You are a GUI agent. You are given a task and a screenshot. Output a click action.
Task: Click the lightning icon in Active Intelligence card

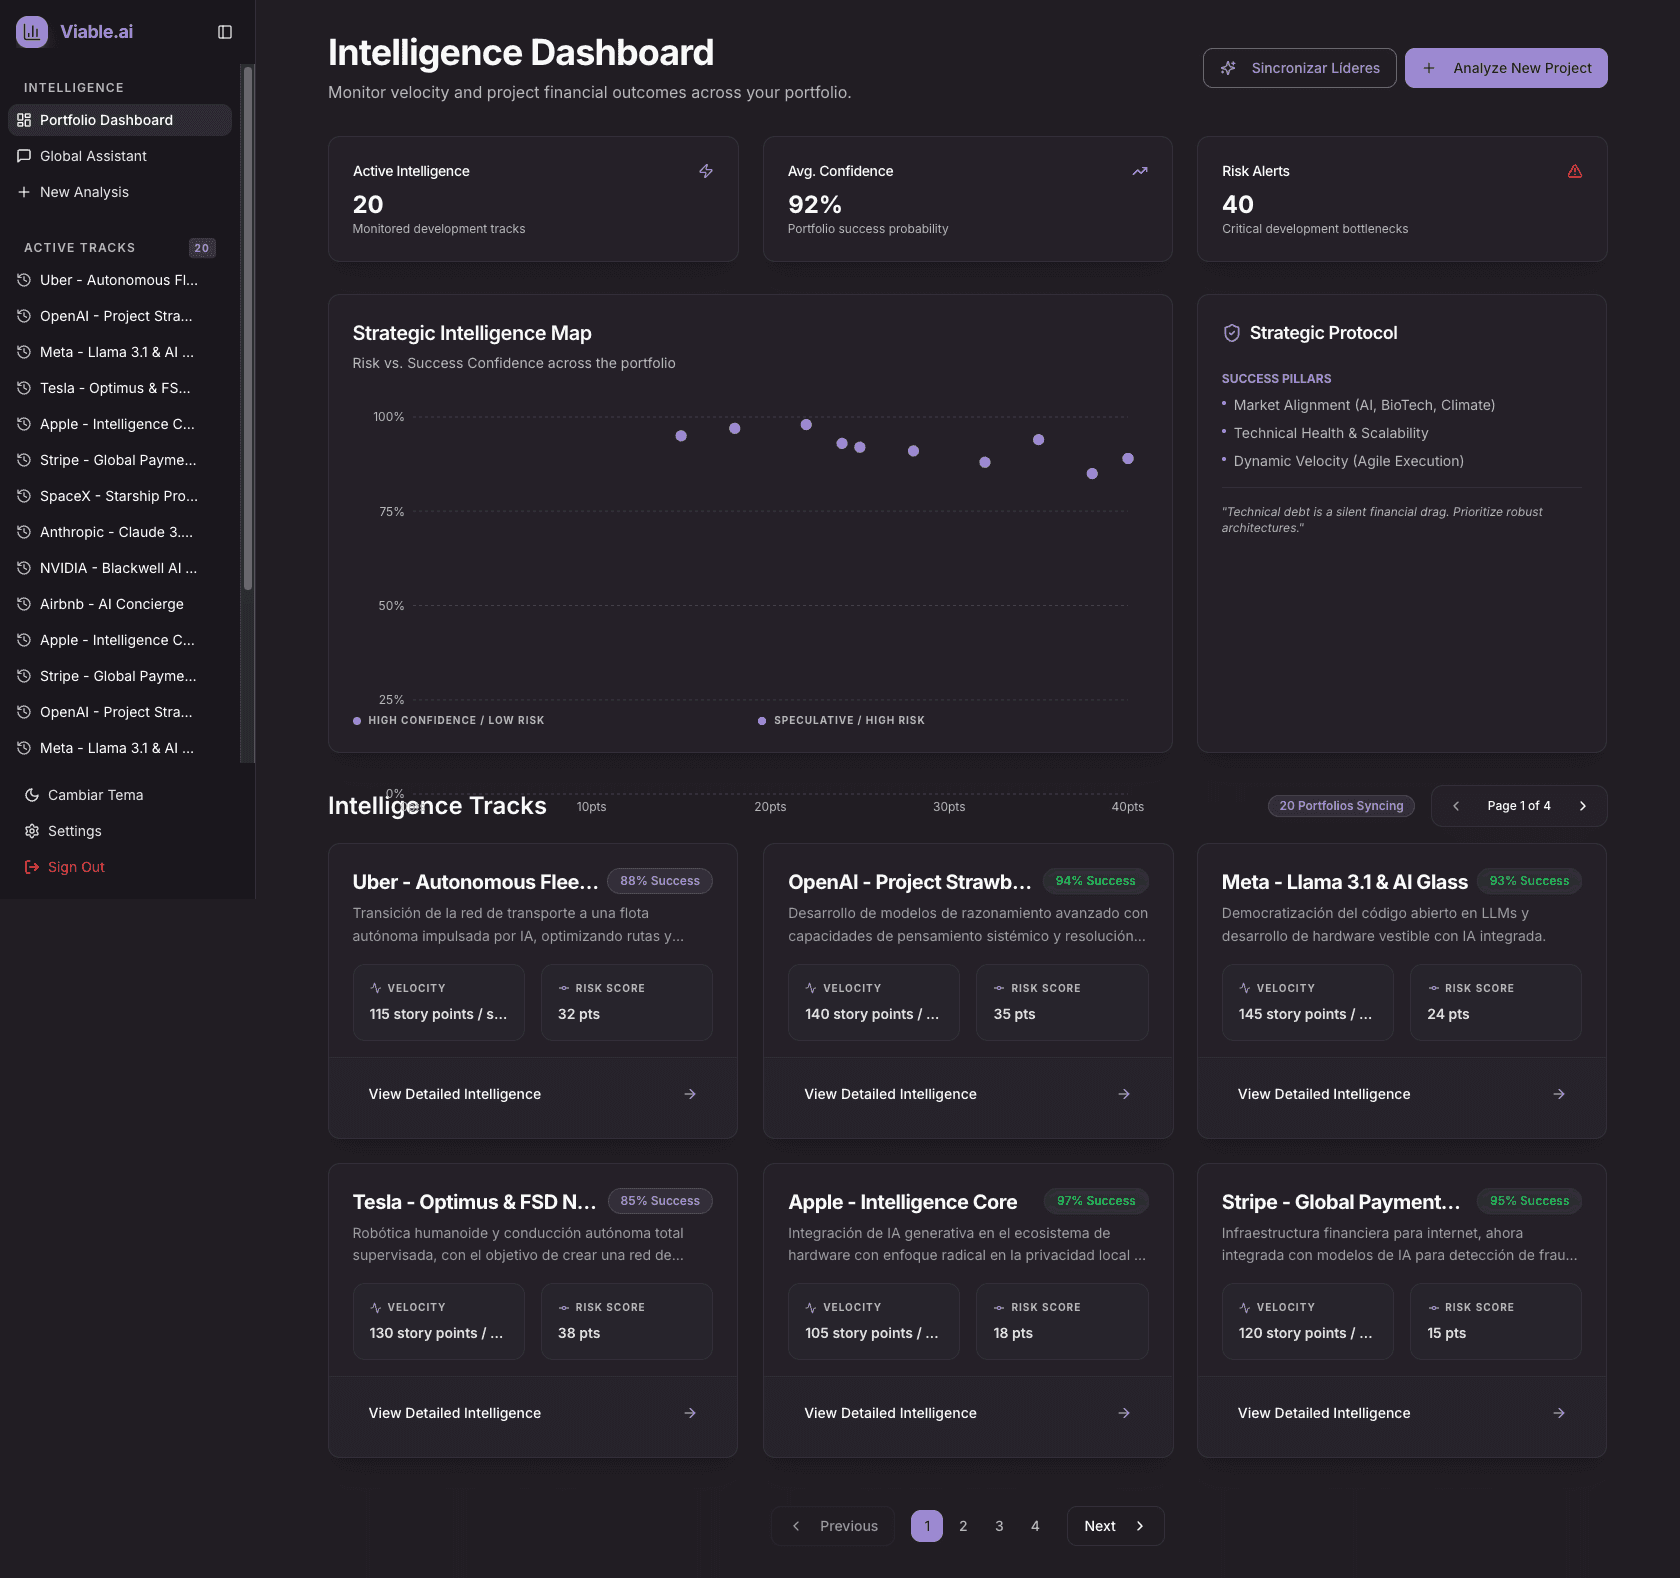coord(706,171)
